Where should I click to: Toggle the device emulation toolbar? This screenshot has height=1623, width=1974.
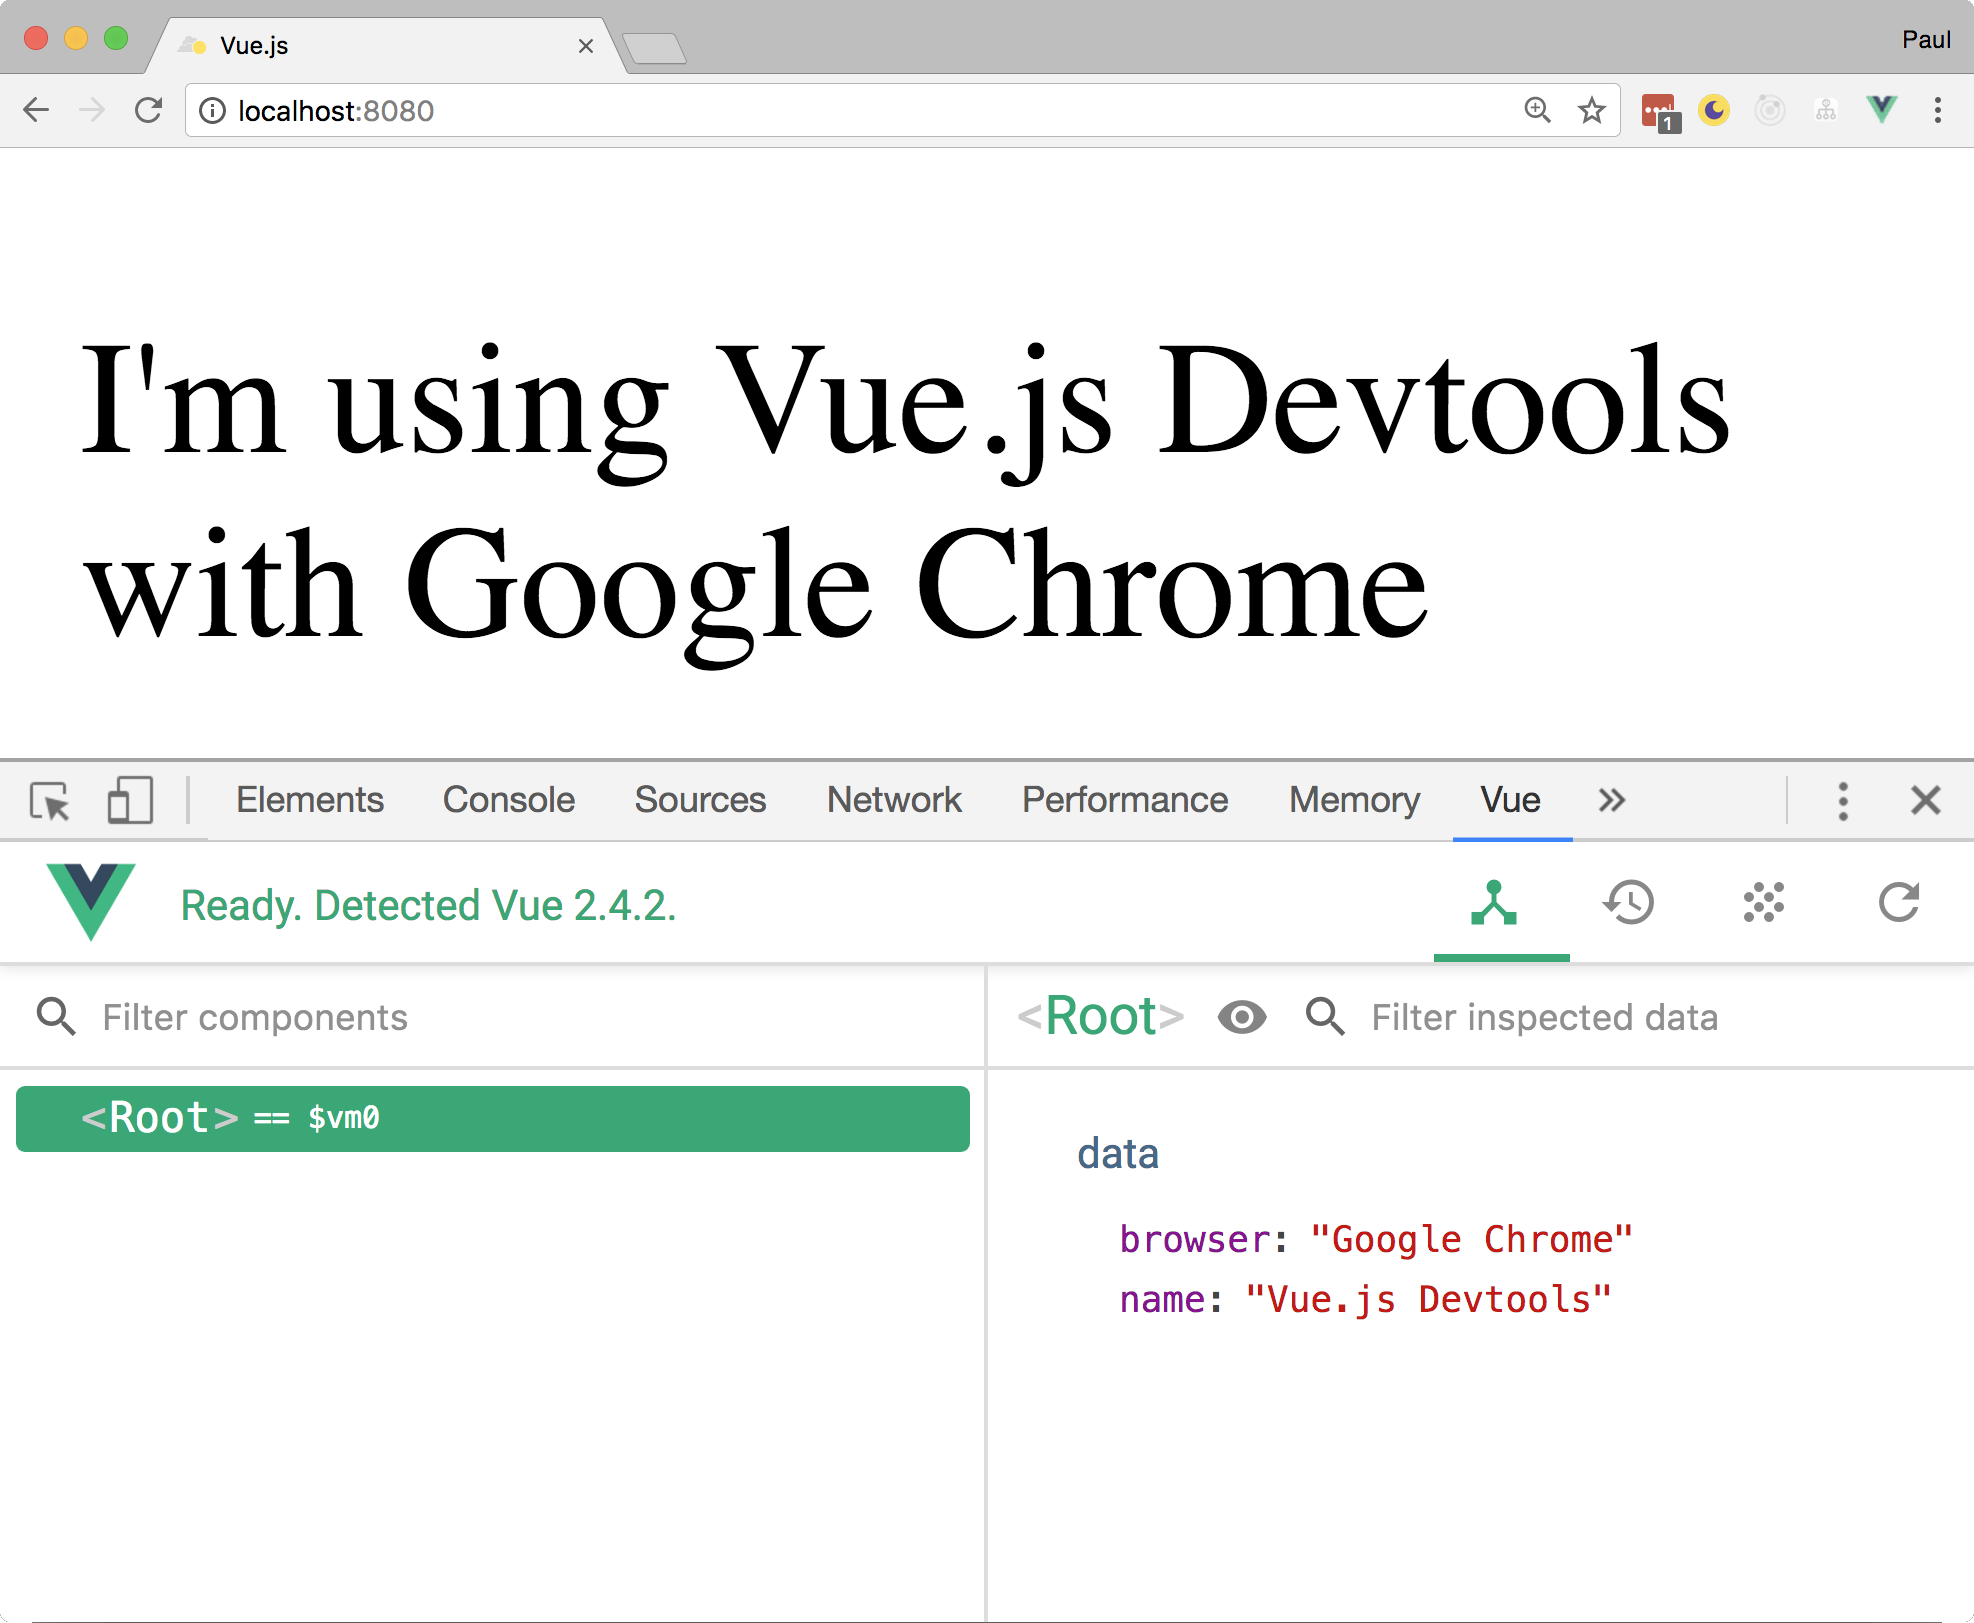click(130, 800)
